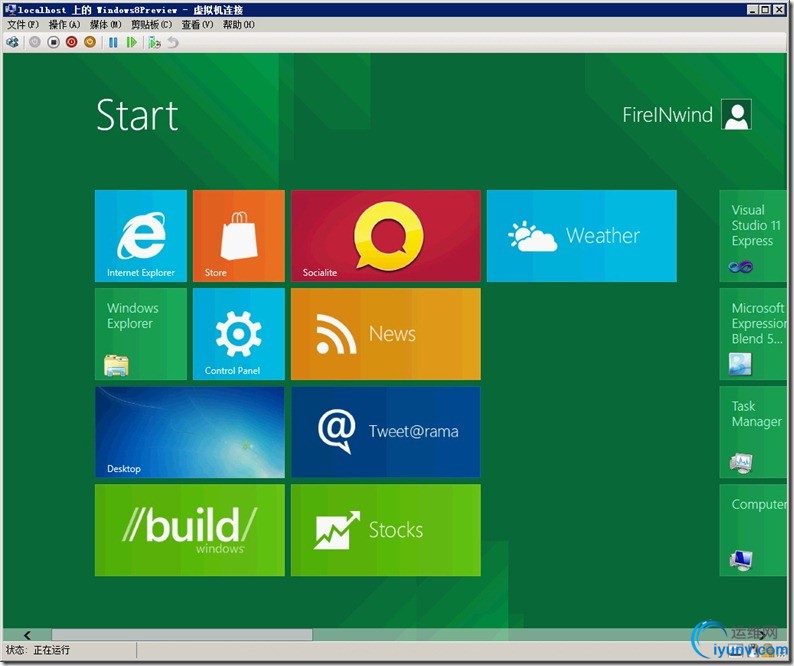Take a snapshot of the VM
794x666 pixels.
[x=154, y=43]
